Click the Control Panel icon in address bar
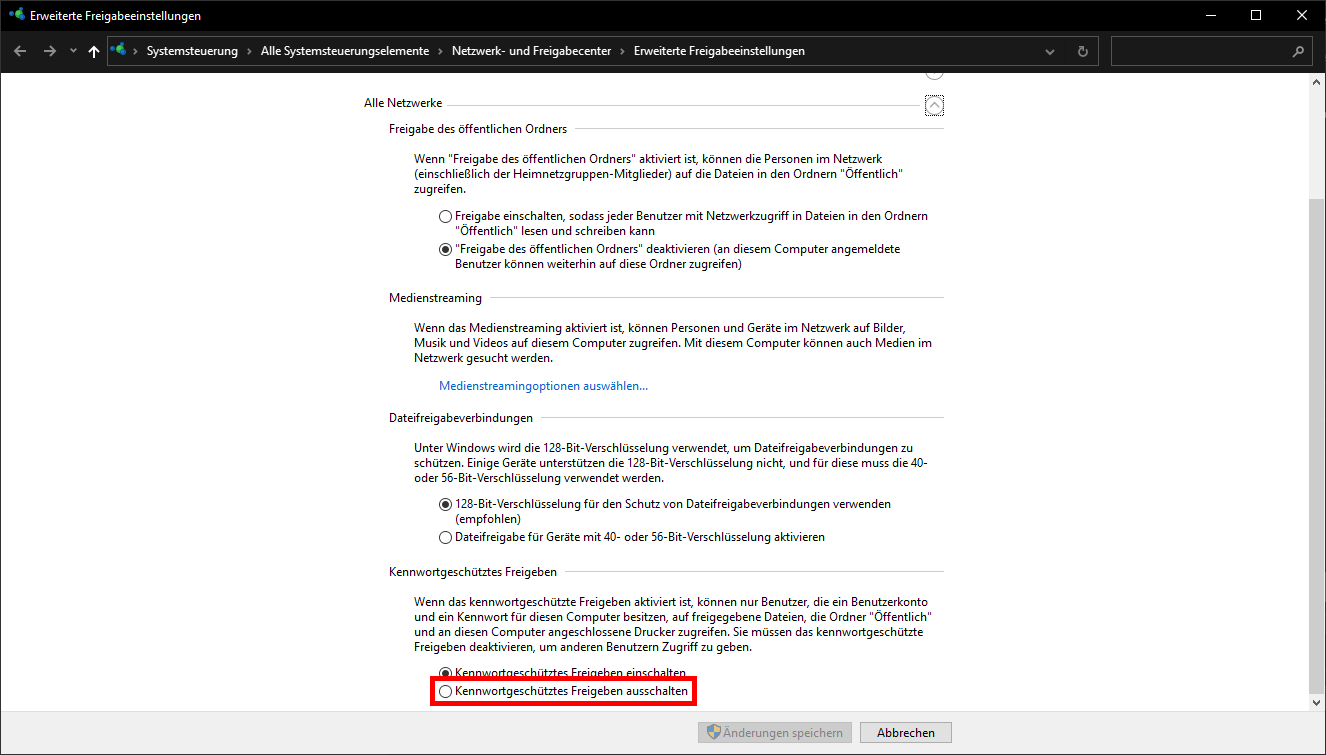Image resolution: width=1326 pixels, height=755 pixels. point(119,50)
